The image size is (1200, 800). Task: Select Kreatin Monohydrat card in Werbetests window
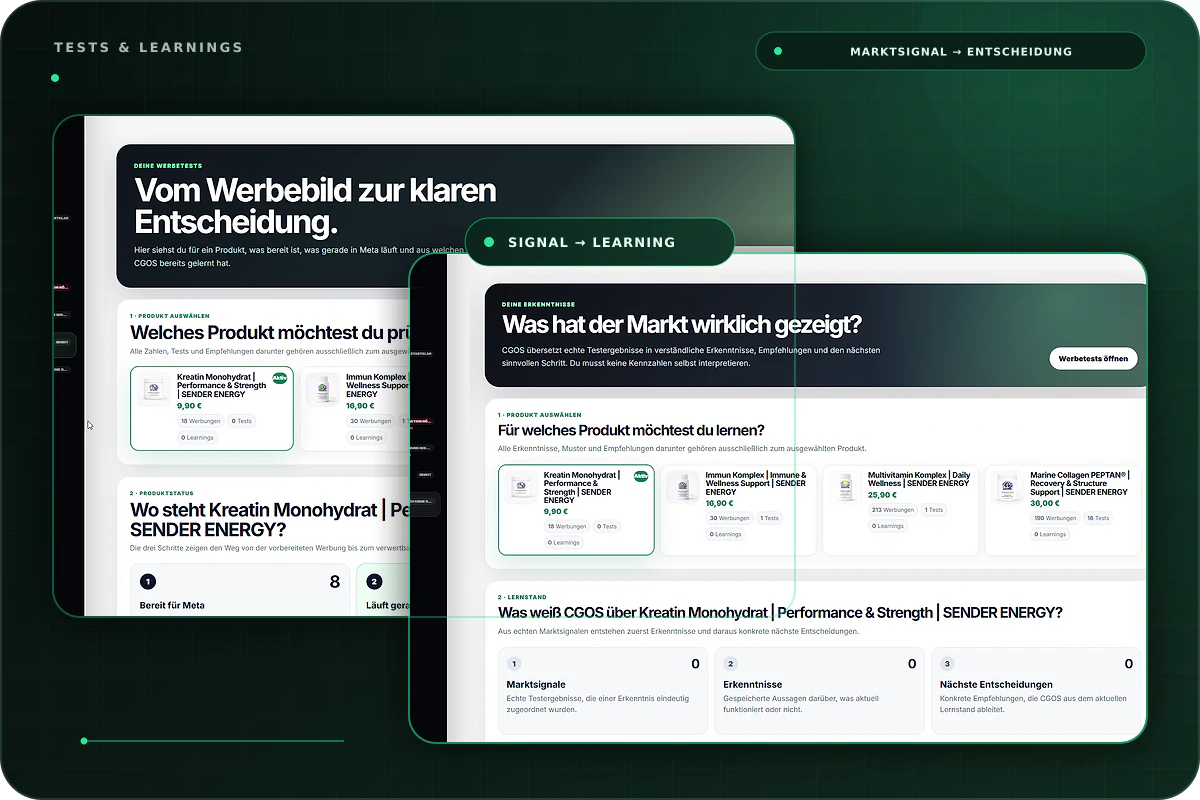click(x=212, y=408)
